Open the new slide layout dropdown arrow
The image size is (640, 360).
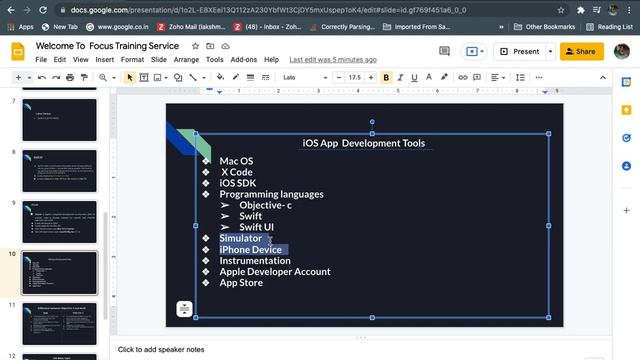[x=29, y=78]
